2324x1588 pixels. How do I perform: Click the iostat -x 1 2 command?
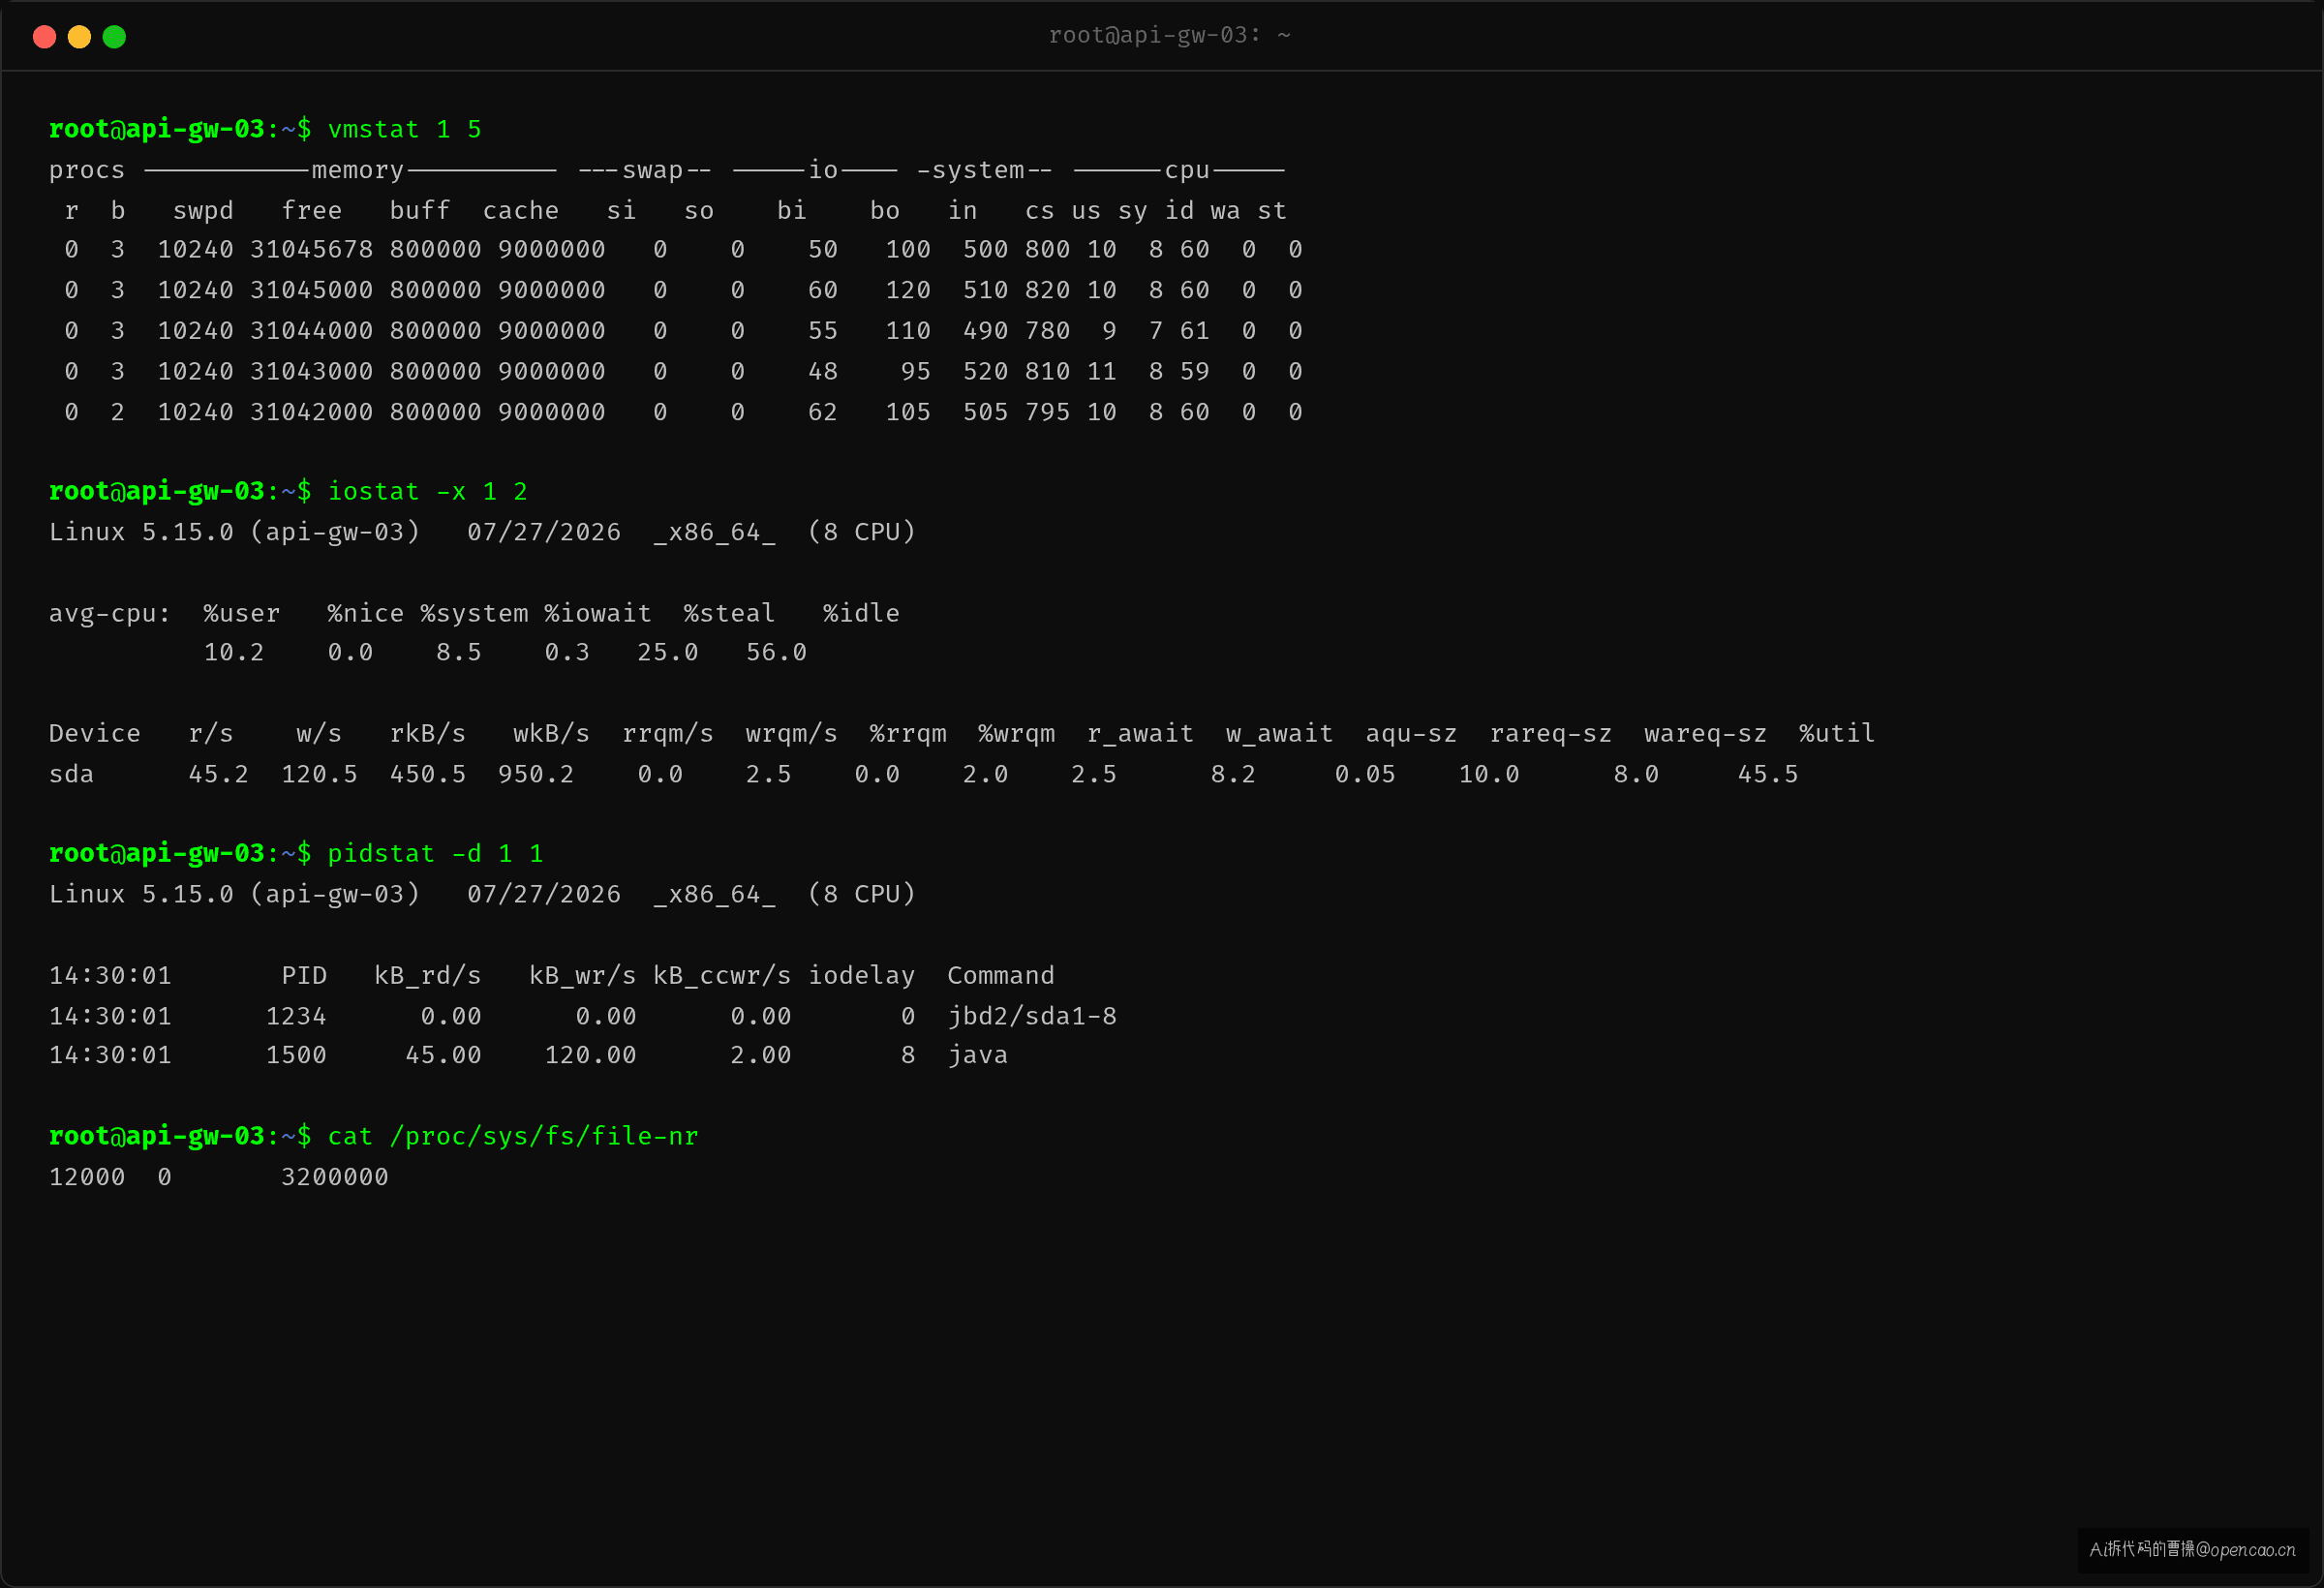tap(427, 491)
